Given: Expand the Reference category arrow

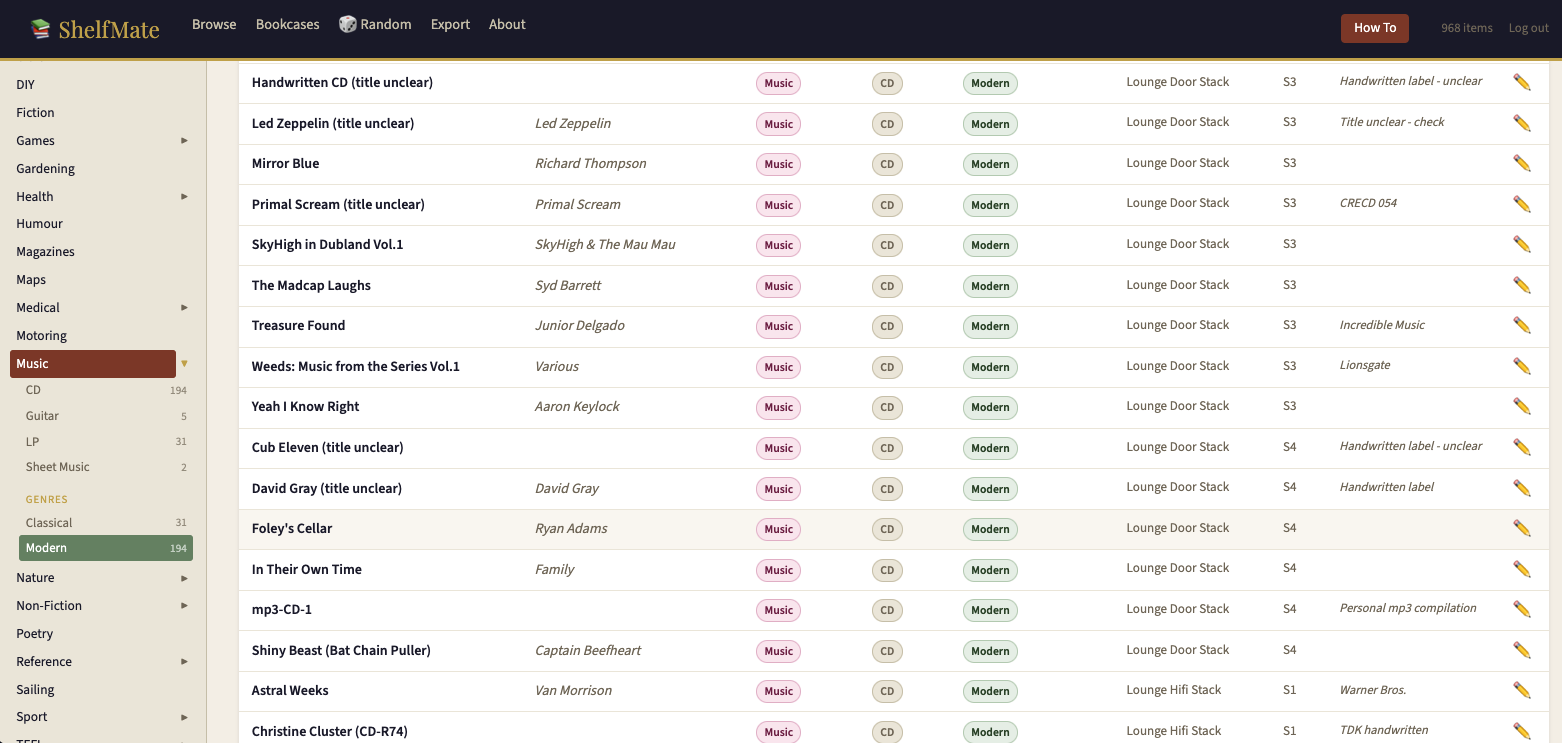Looking at the screenshot, I should (x=184, y=662).
